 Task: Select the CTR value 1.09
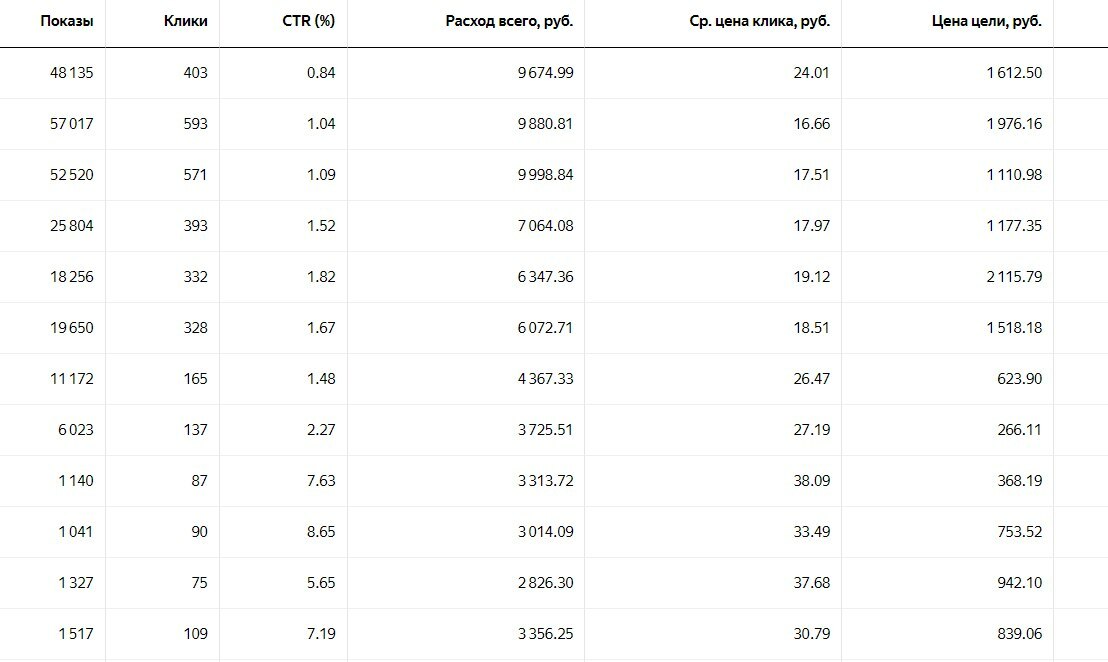(321, 175)
